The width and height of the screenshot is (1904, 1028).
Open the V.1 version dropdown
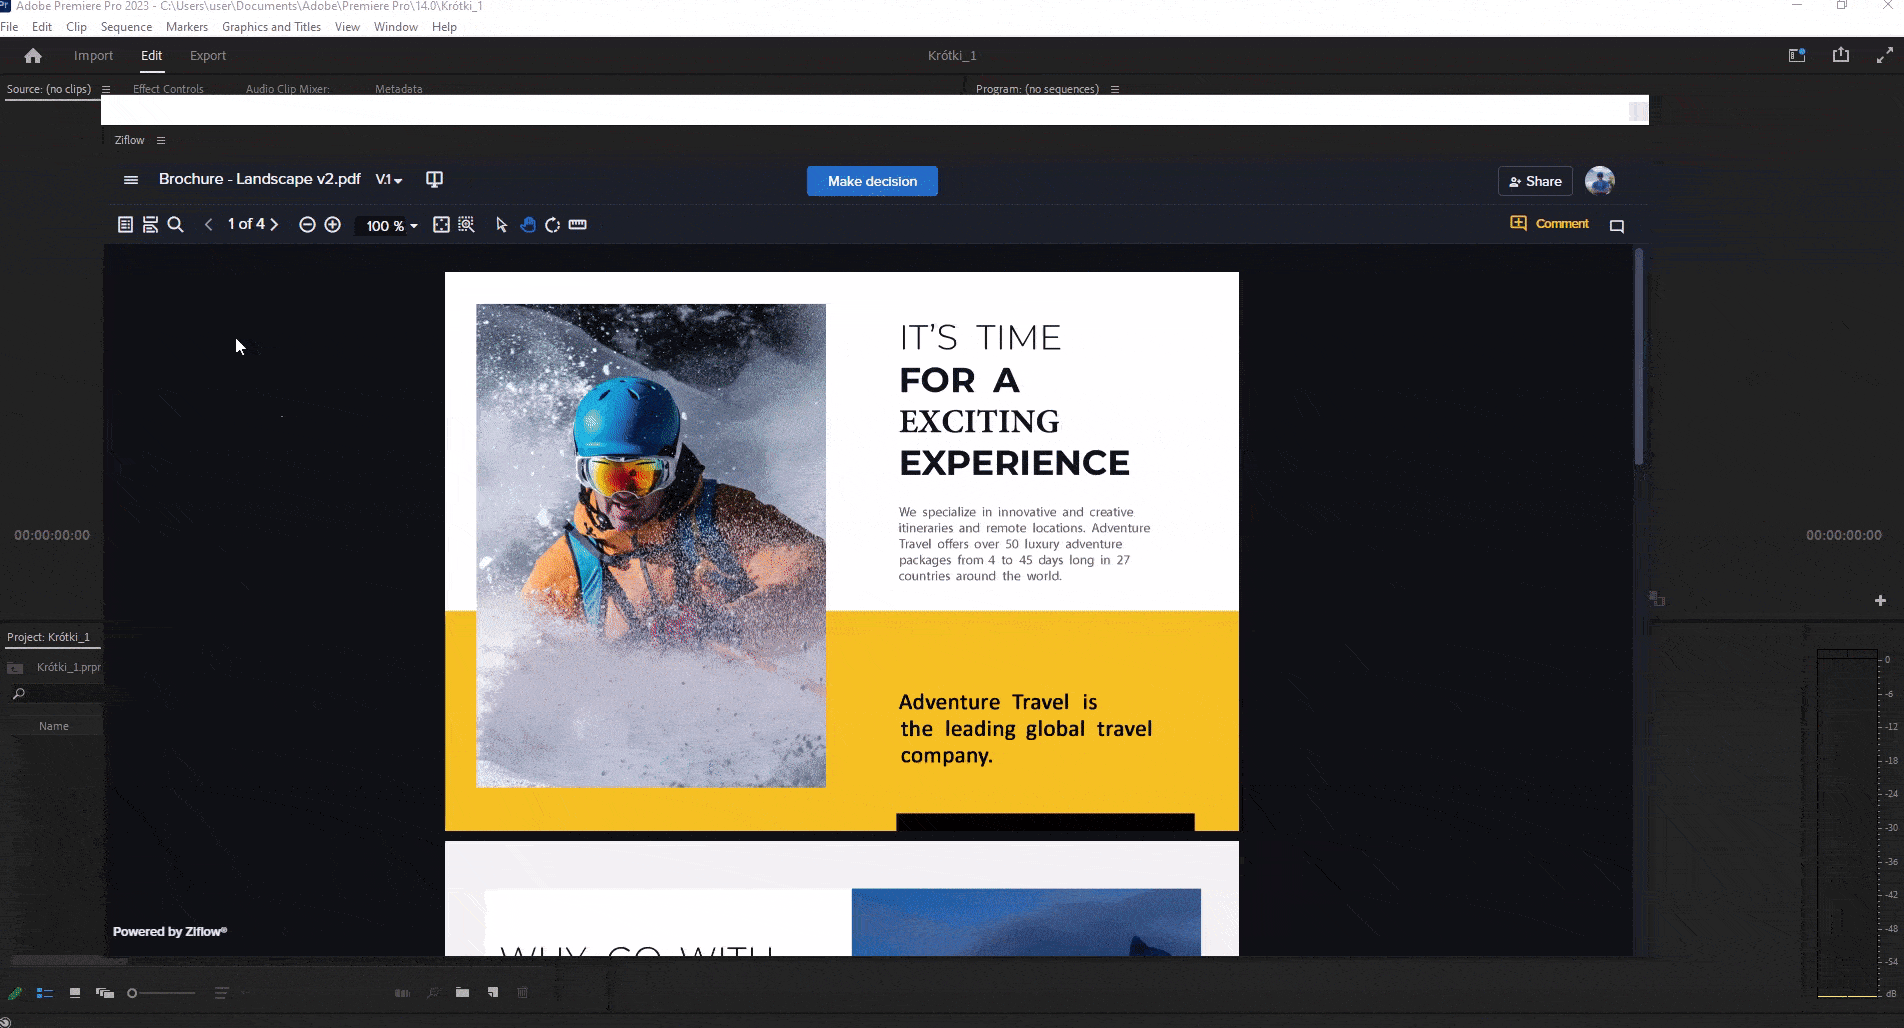click(389, 180)
